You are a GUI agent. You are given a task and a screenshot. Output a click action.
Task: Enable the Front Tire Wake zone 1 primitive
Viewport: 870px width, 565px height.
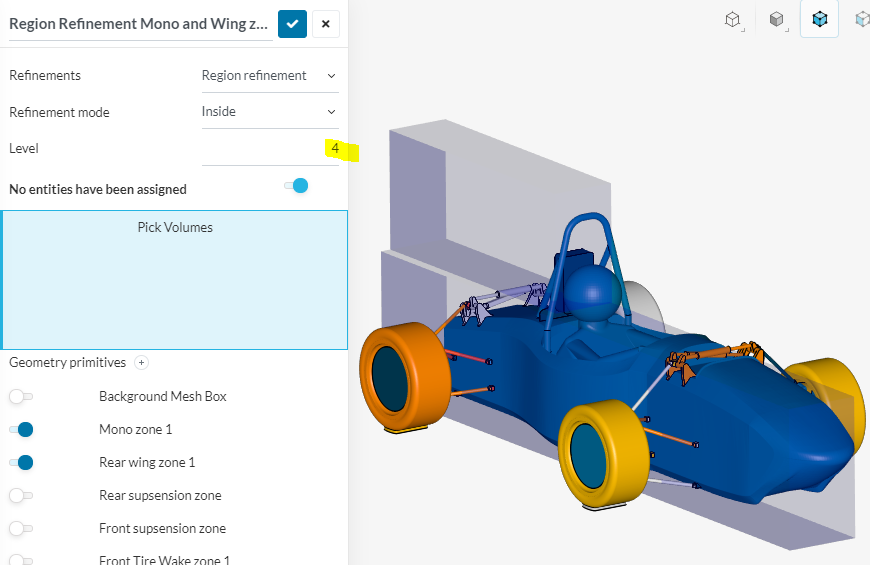coord(21,559)
